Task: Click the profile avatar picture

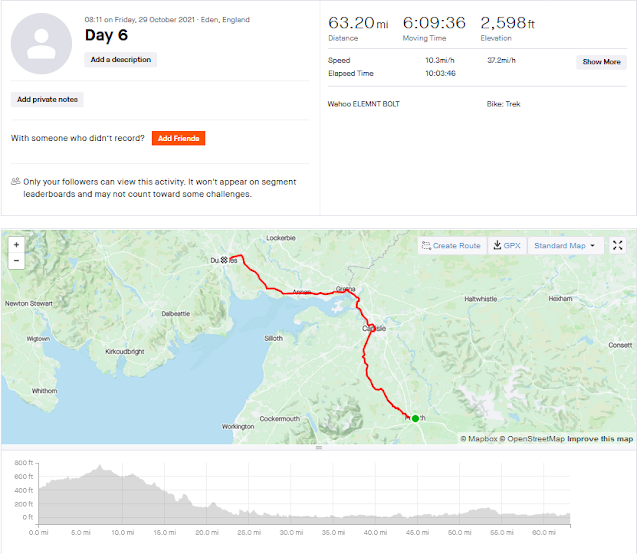Action: tap(42, 45)
